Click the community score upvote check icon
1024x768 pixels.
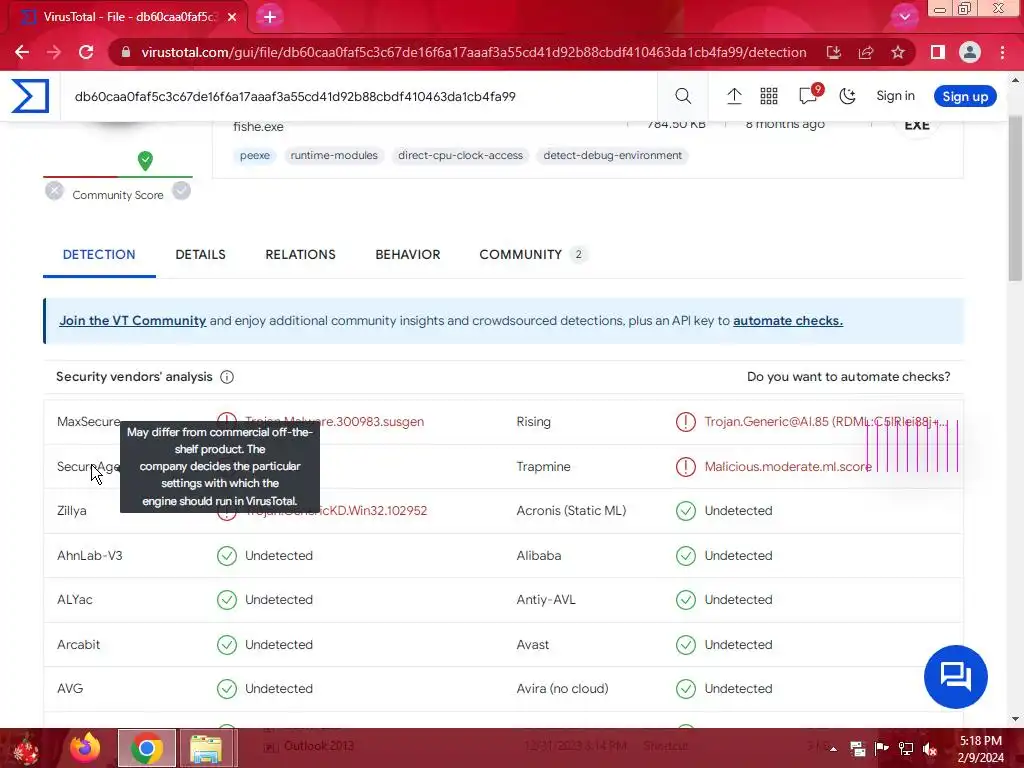pos(182,191)
